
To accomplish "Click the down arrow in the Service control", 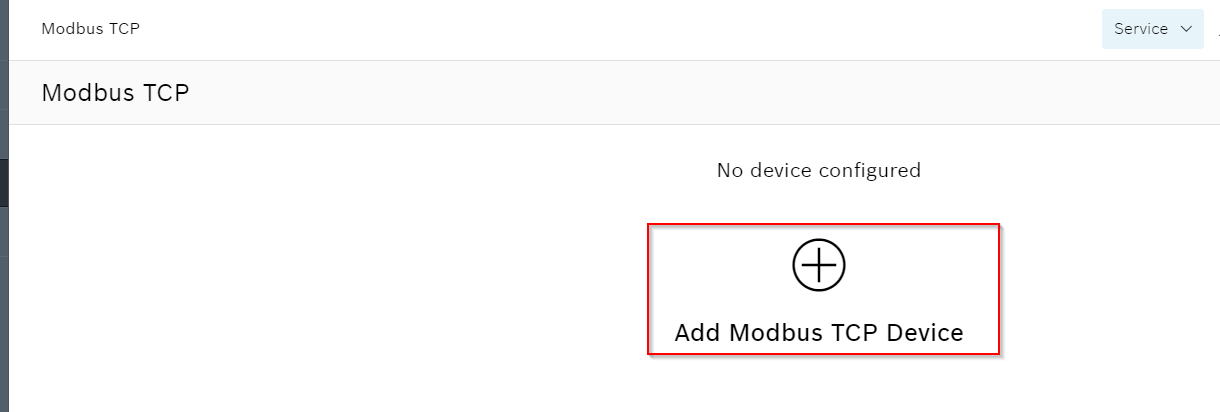I will [x=1186, y=29].
